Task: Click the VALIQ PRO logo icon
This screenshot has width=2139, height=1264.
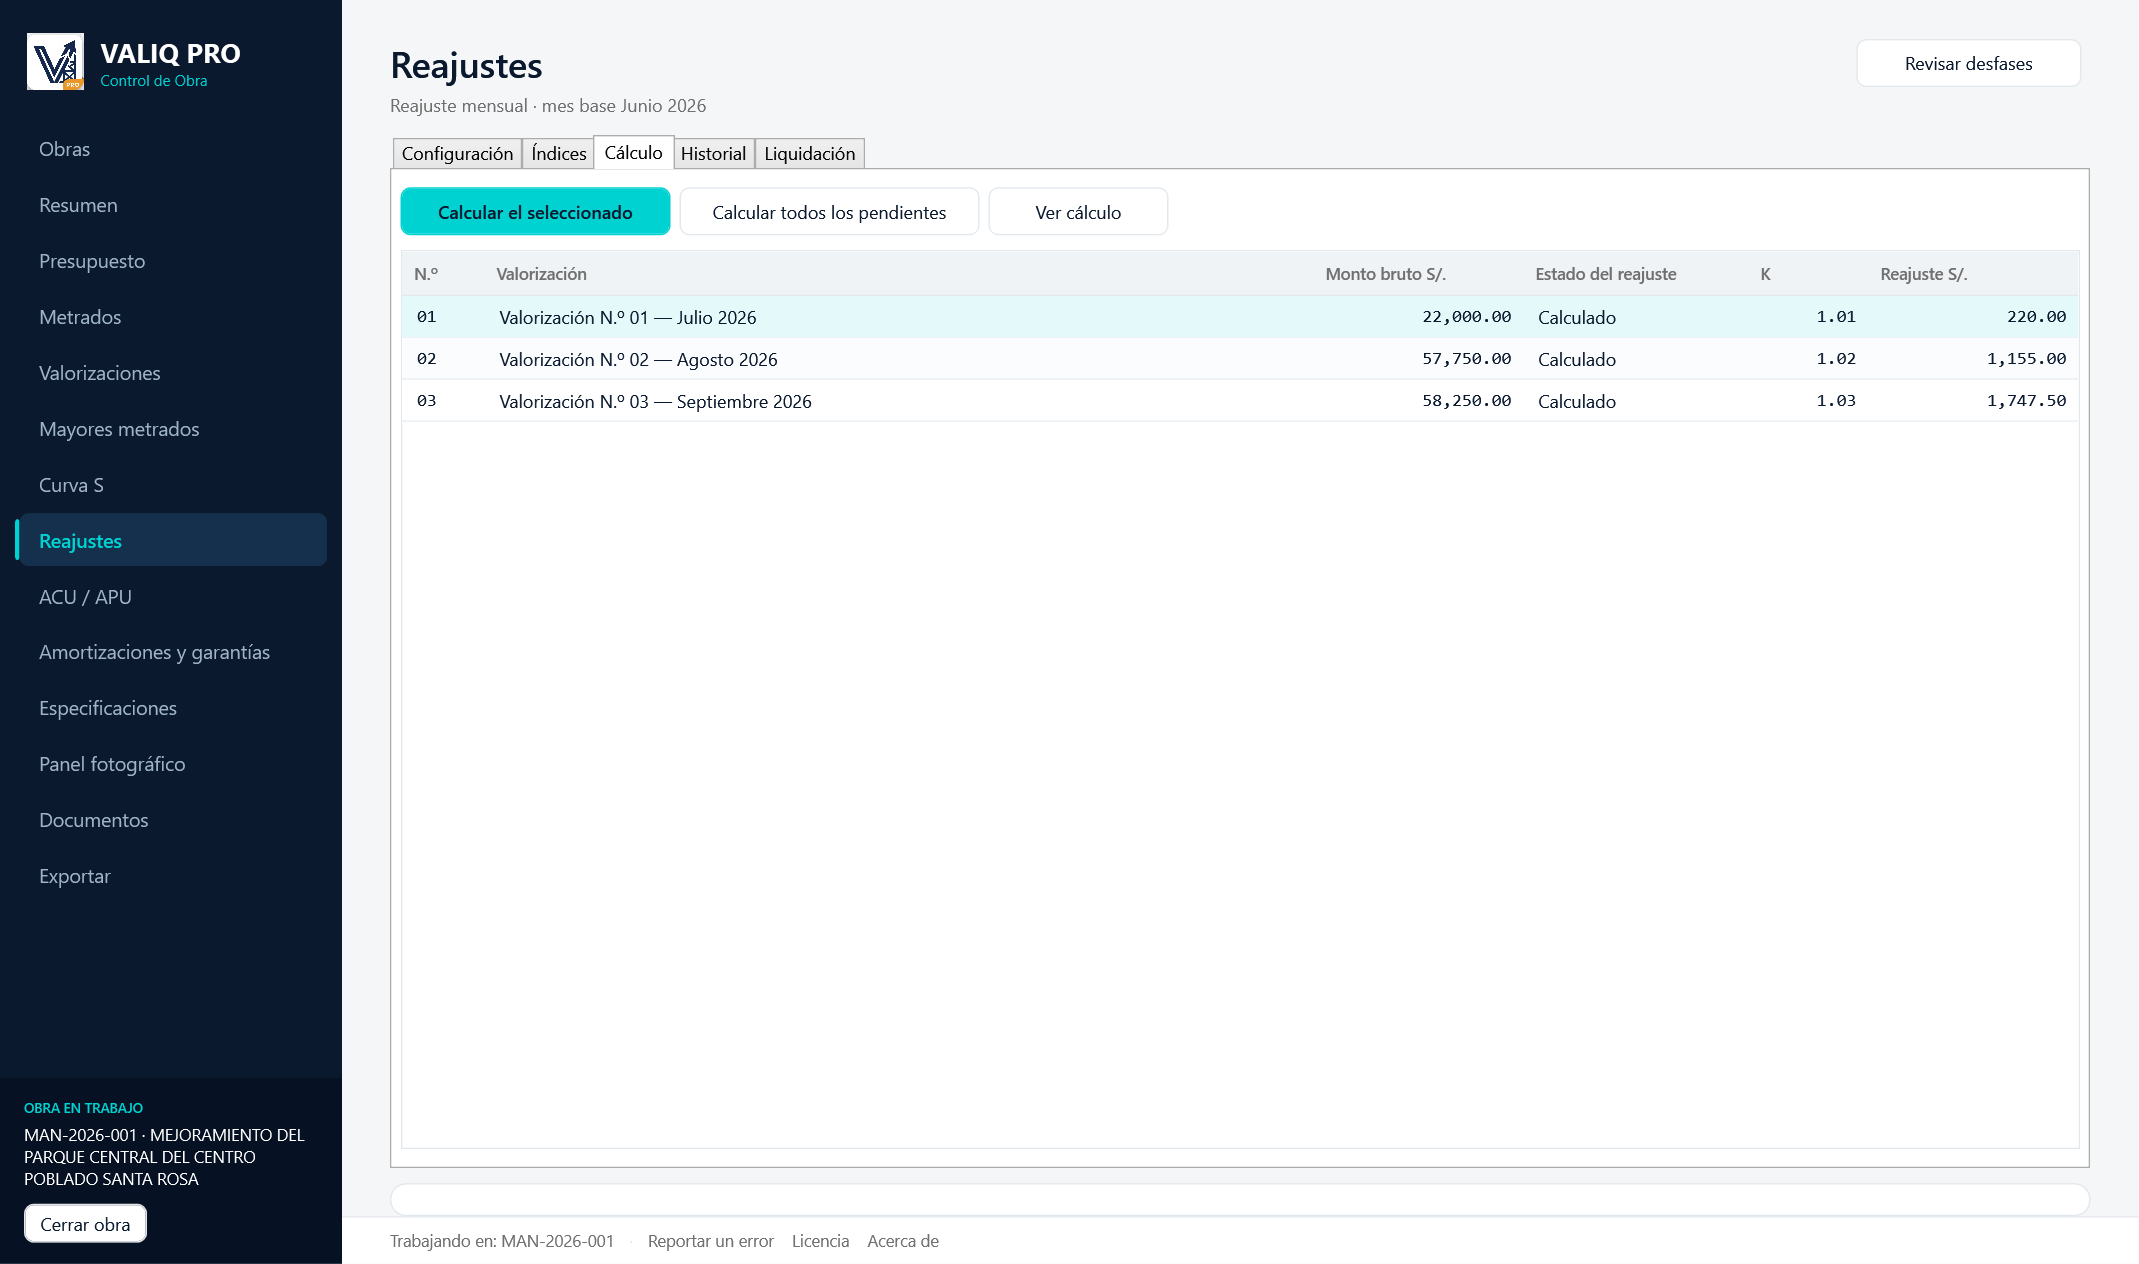Action: [x=55, y=62]
